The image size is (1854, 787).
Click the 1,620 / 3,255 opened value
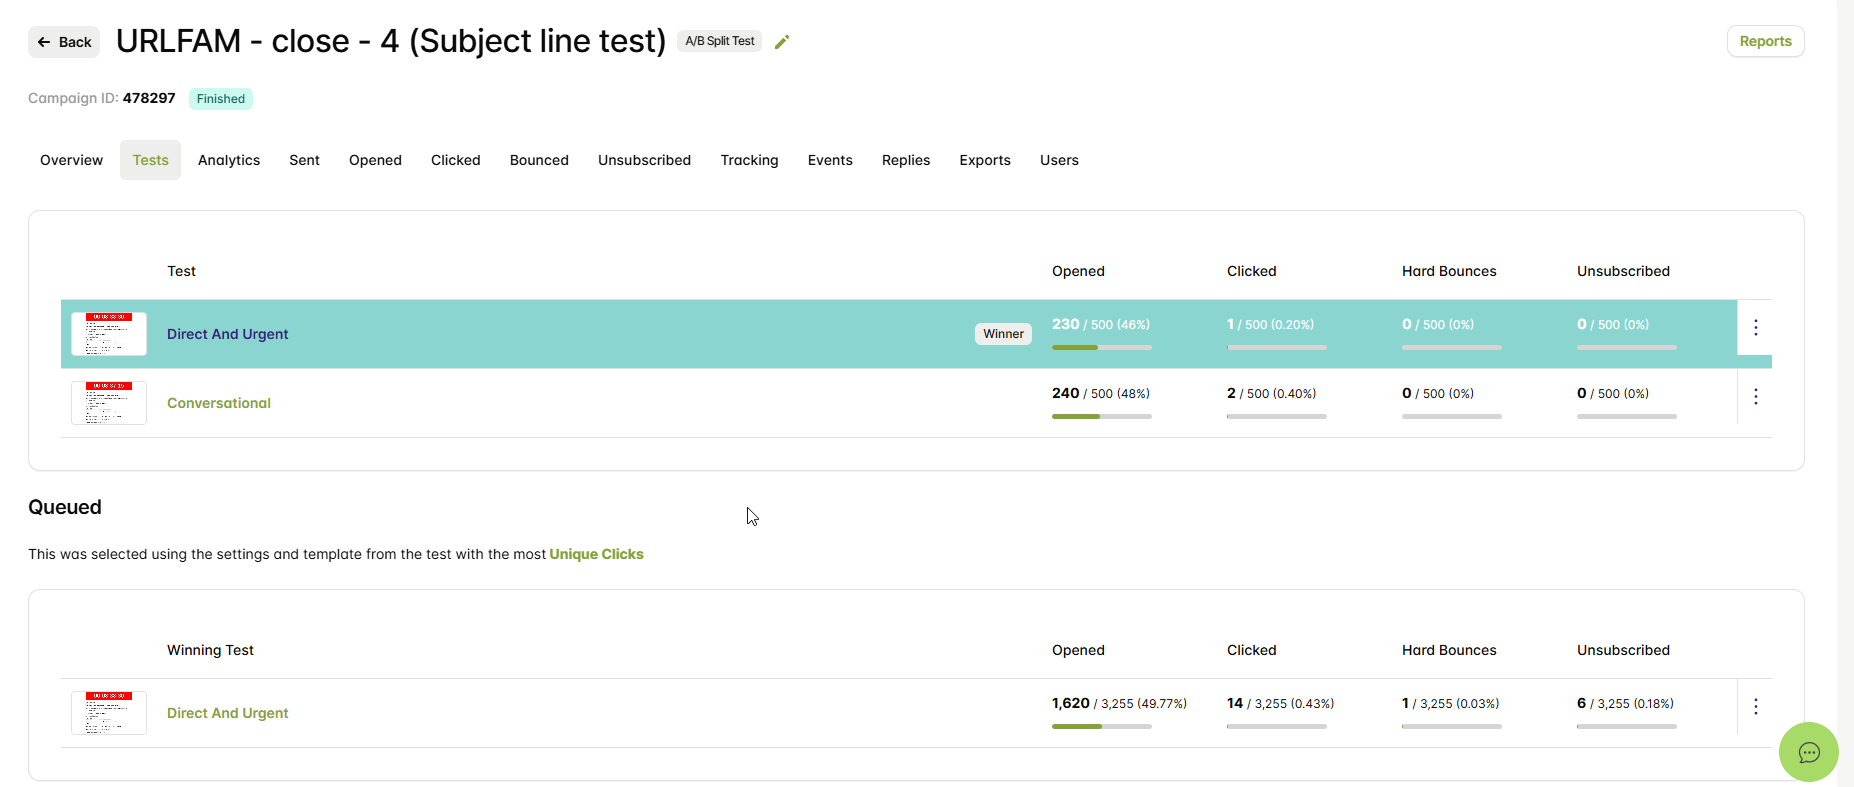coord(1119,703)
